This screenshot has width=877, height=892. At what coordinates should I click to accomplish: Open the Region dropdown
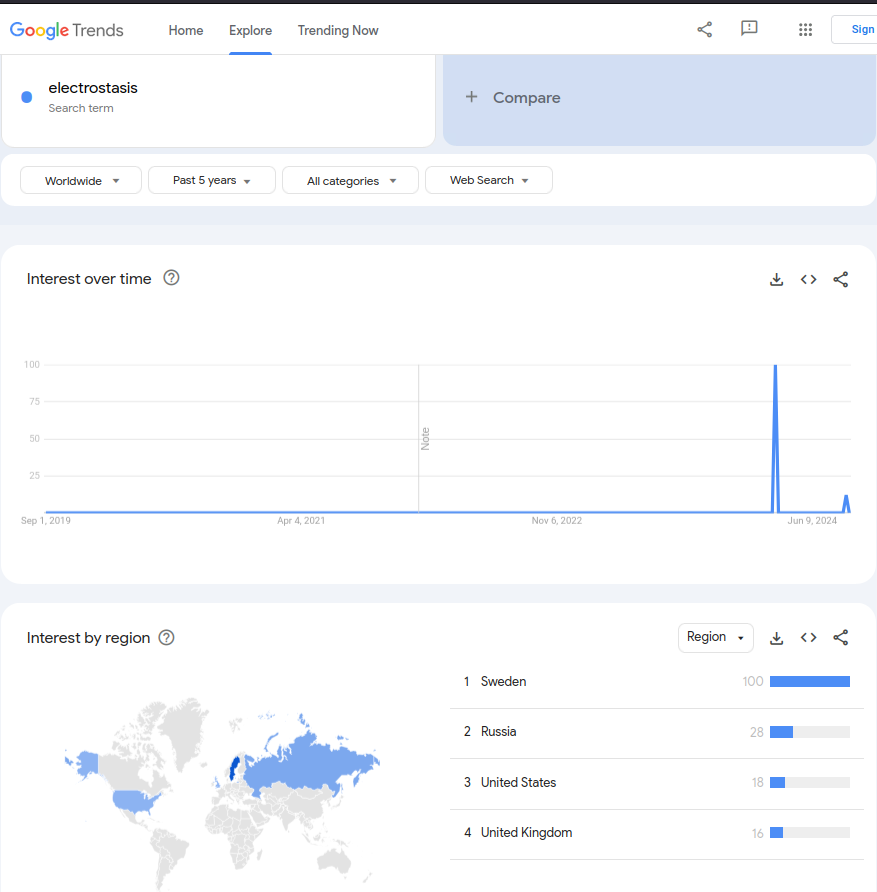(715, 637)
